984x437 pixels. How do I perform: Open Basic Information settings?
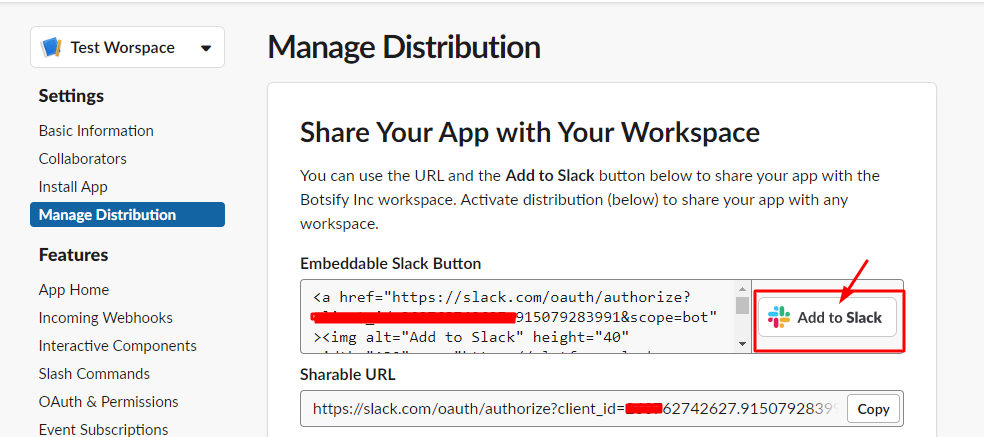point(96,131)
